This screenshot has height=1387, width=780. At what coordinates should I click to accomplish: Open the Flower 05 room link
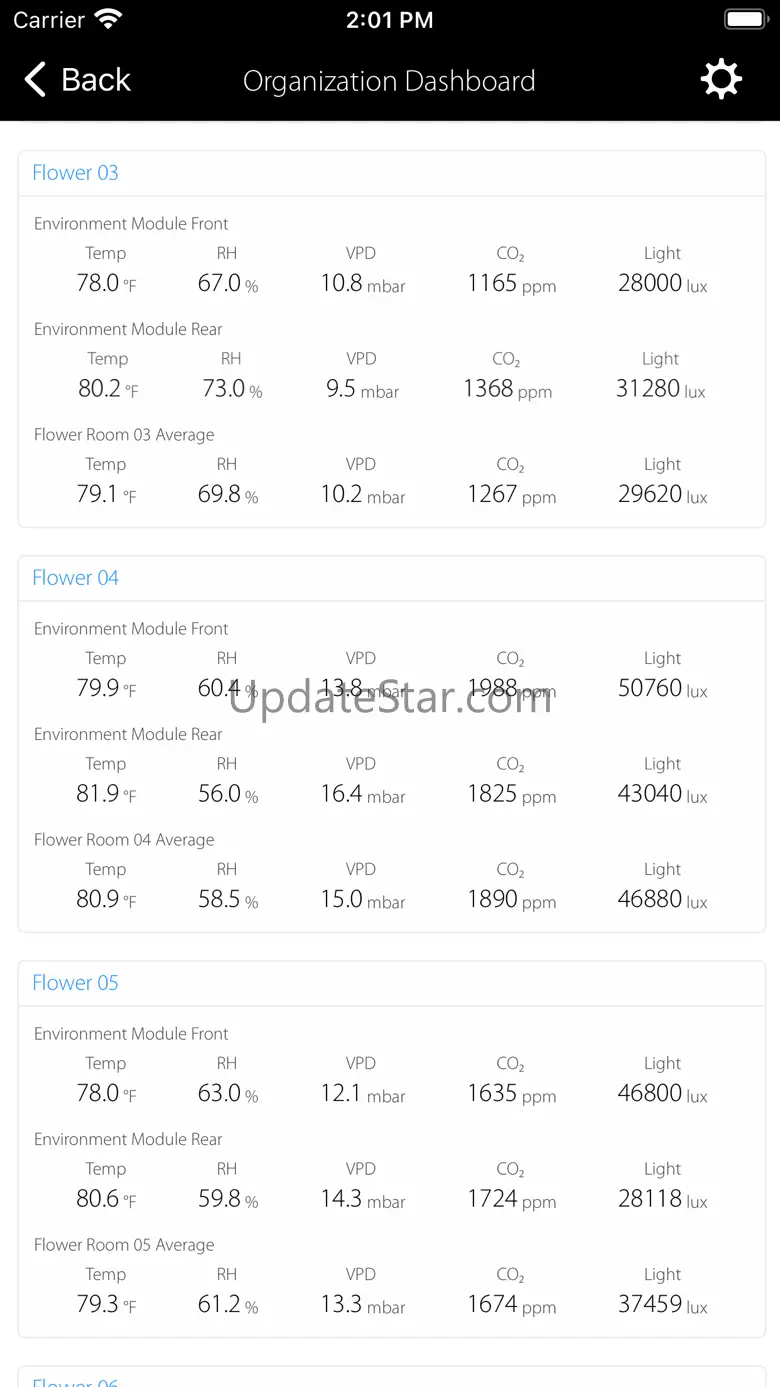tap(75, 983)
